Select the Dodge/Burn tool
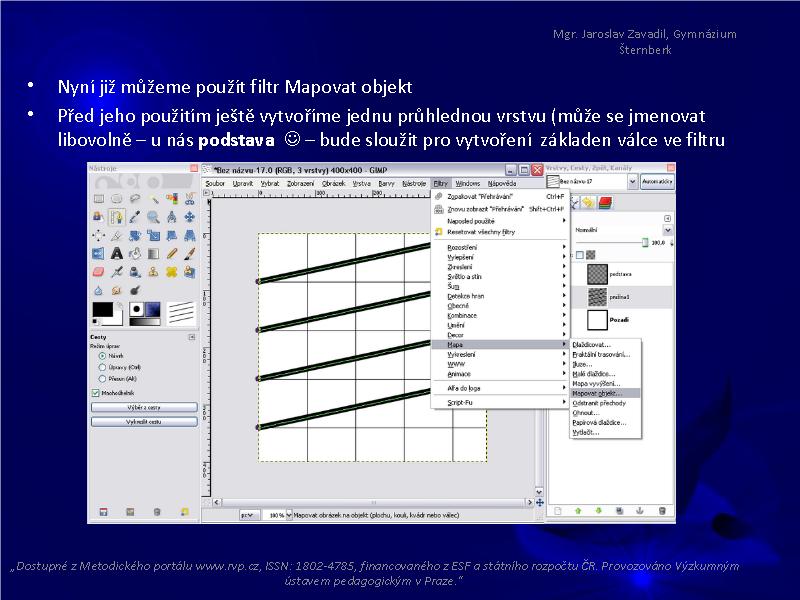The width and height of the screenshot is (800, 600). pyautogui.click(x=135, y=290)
